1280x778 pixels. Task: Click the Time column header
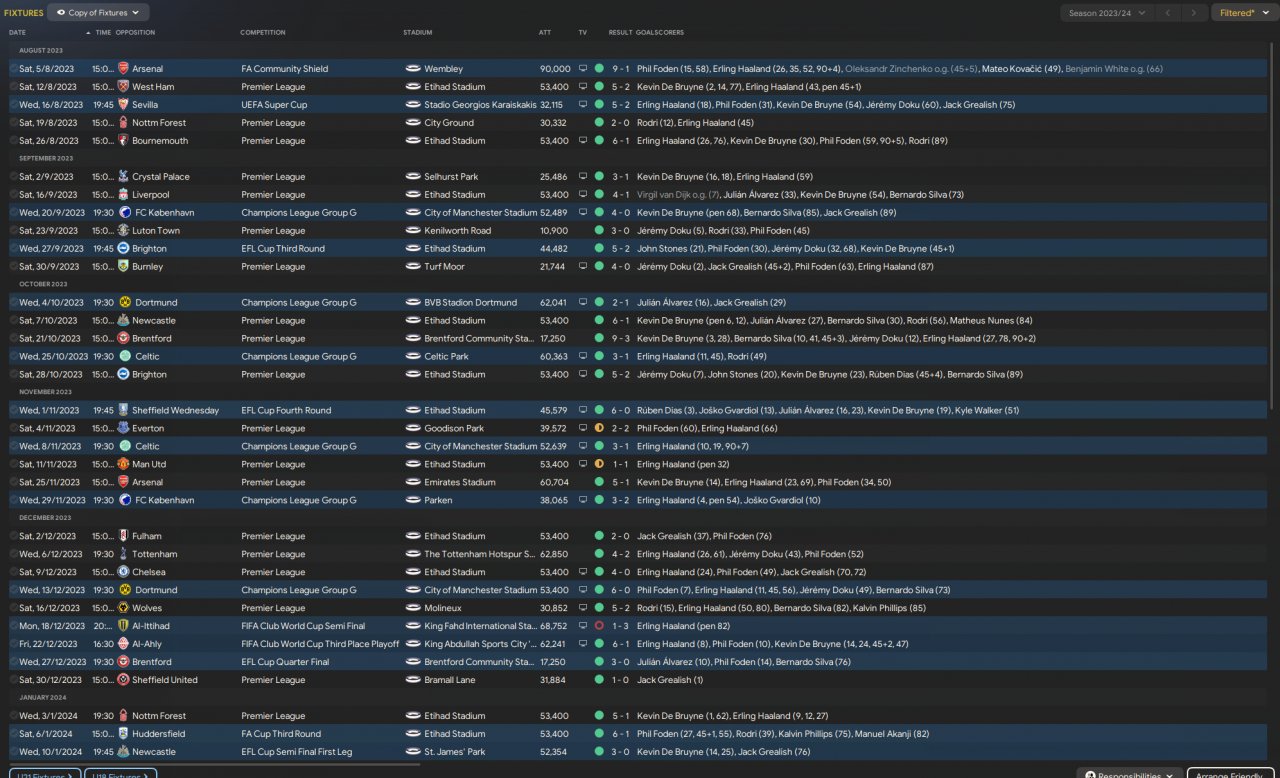click(x=103, y=33)
